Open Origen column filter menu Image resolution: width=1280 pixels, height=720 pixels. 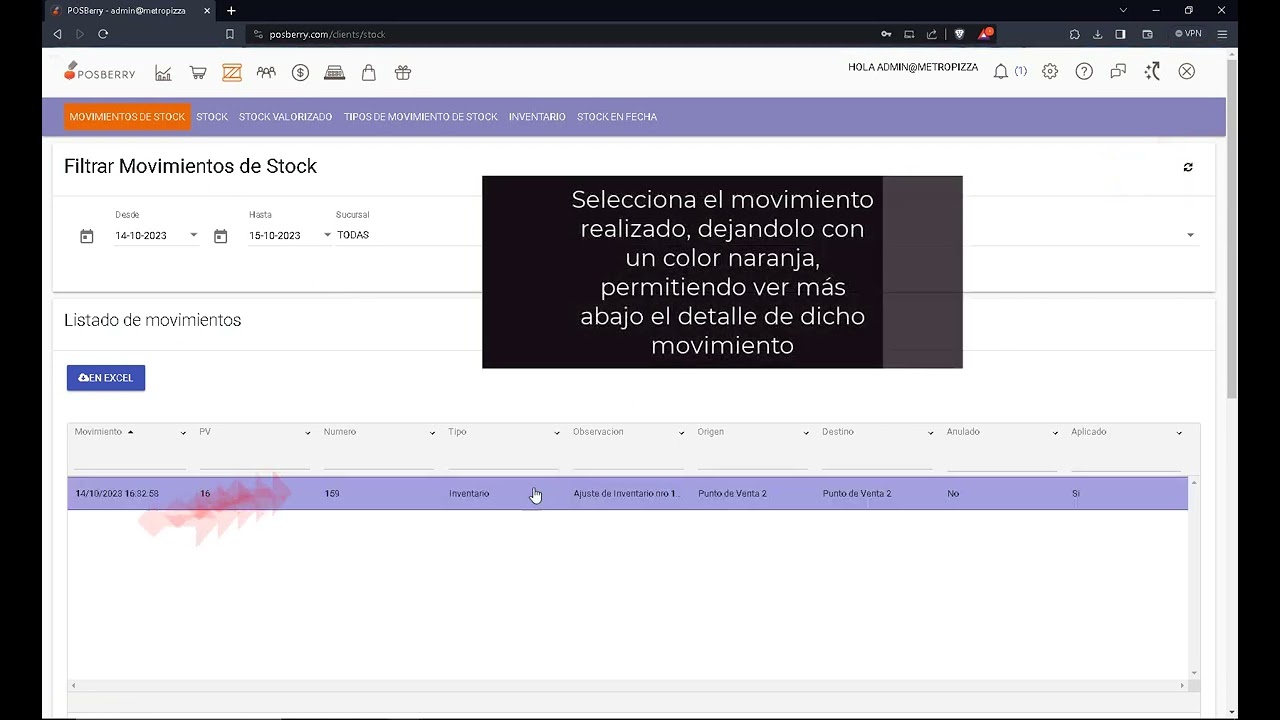click(x=806, y=433)
